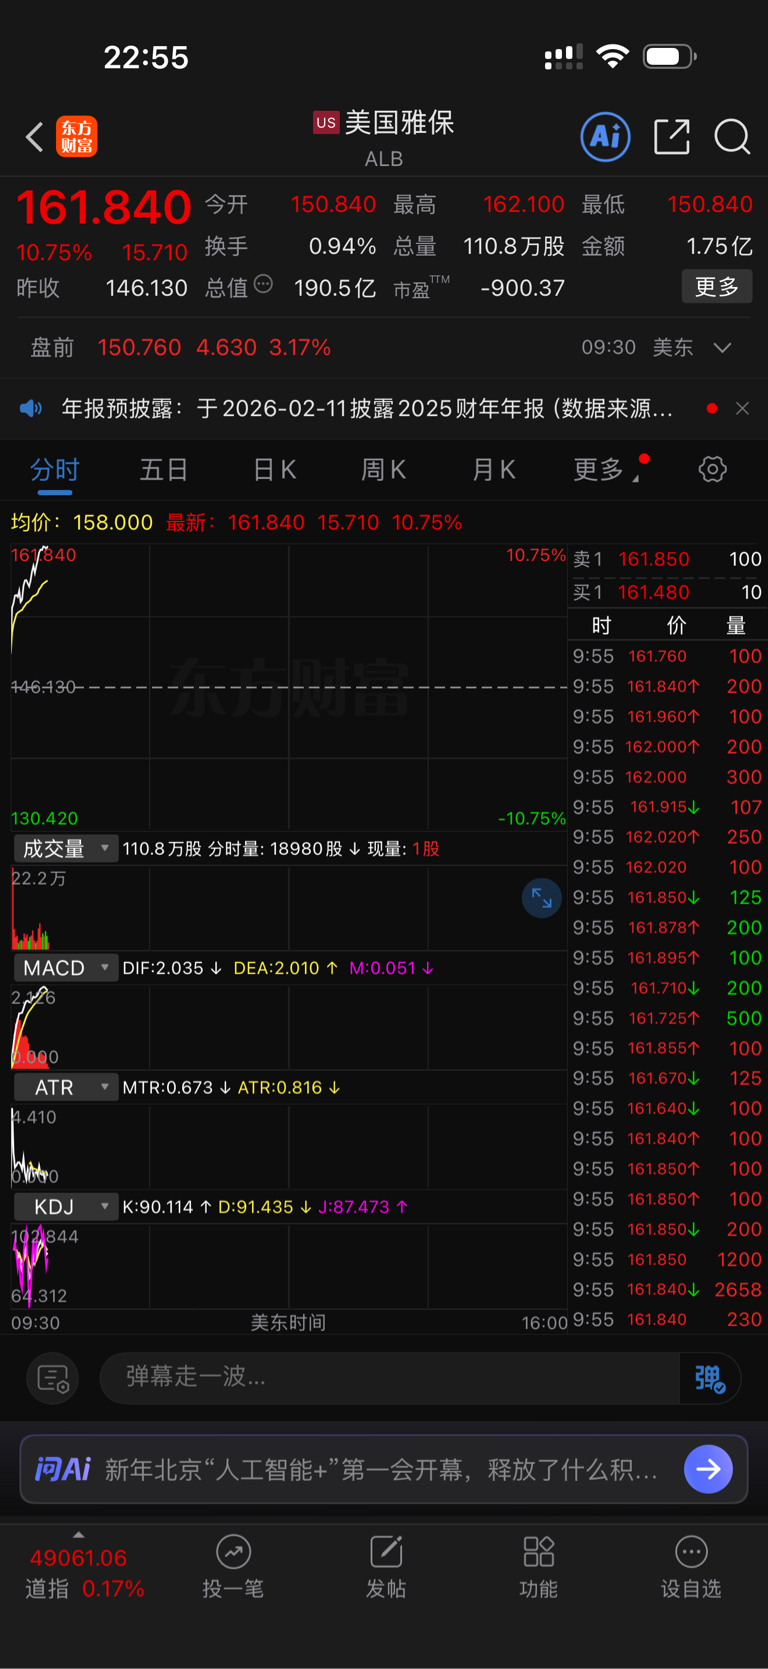Tap the announcement speaker icon

[31, 408]
